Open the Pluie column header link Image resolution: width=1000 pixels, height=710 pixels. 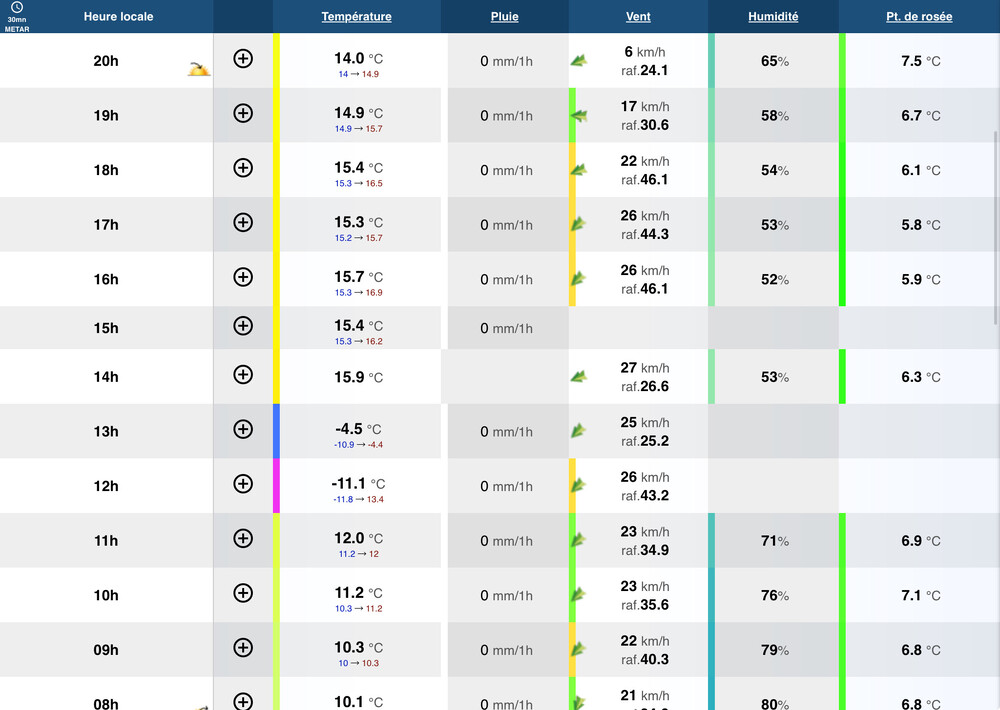(x=505, y=17)
